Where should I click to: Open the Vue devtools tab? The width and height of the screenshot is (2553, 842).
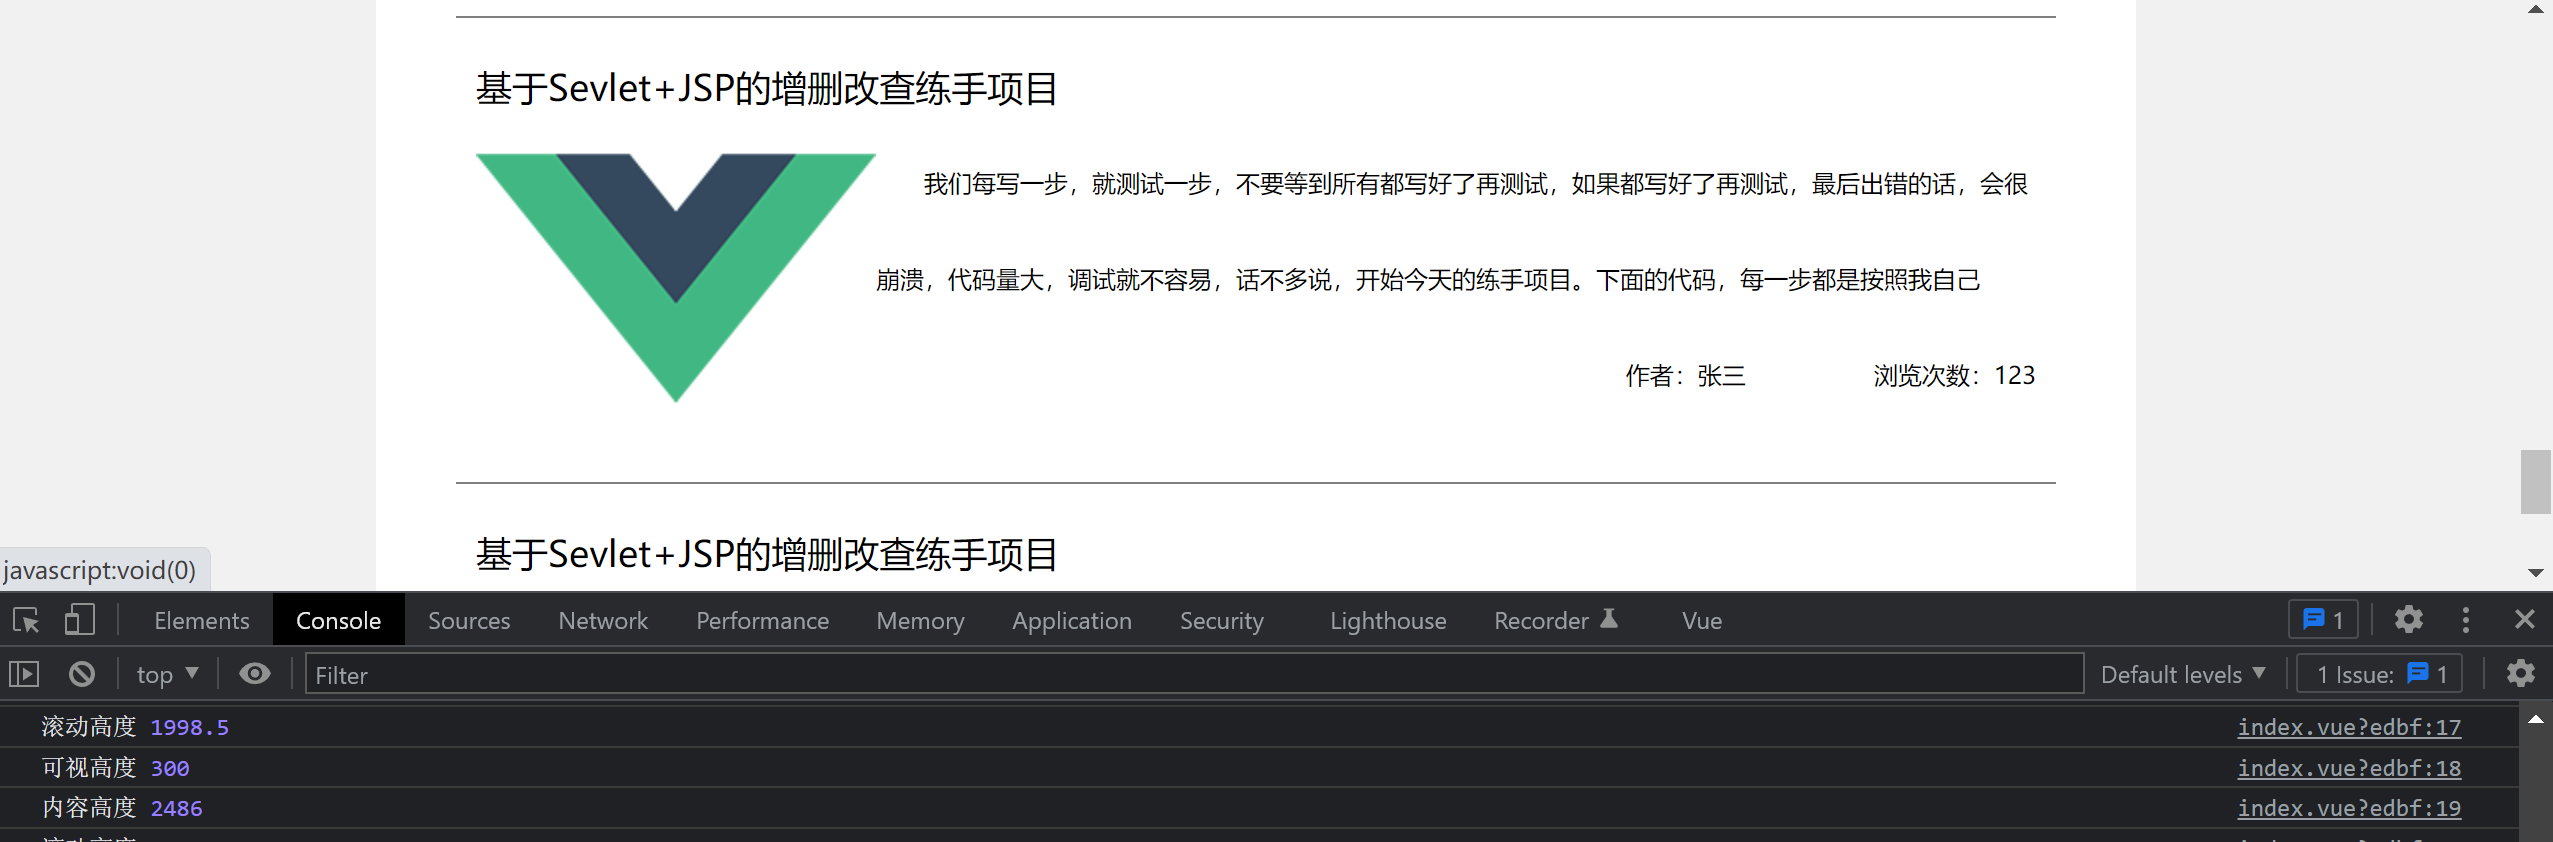[1702, 621]
